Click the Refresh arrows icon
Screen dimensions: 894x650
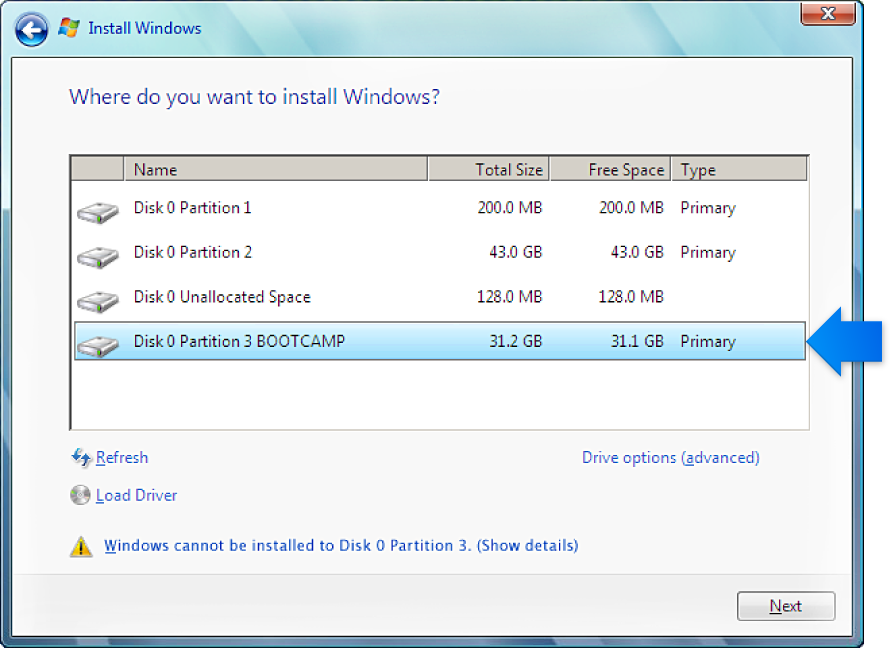81,457
